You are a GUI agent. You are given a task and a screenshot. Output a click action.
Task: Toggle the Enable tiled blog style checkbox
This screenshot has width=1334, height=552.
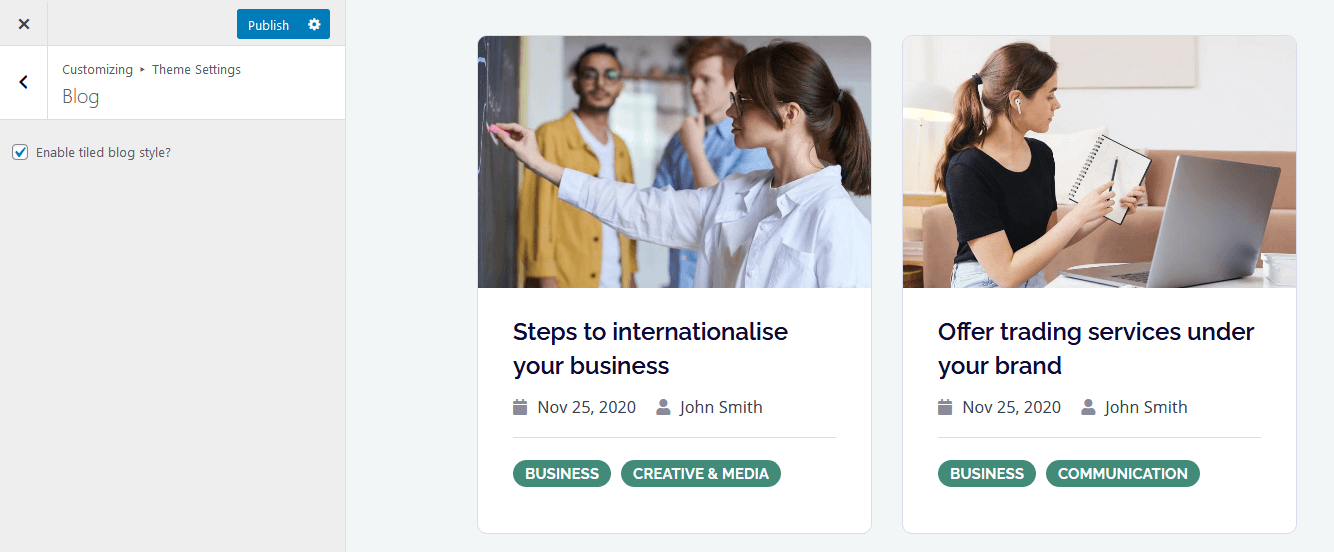[20, 152]
